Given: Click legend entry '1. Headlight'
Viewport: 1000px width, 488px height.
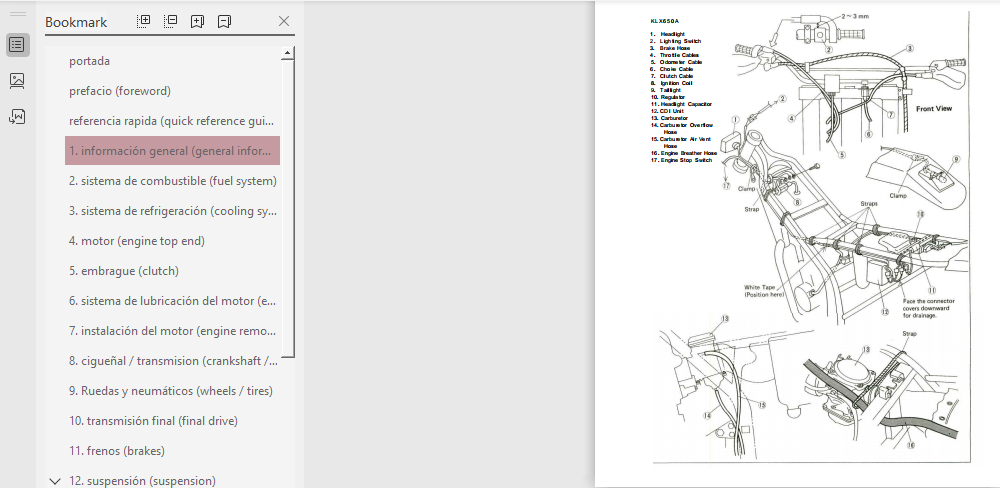Looking at the screenshot, I should 666,34.
